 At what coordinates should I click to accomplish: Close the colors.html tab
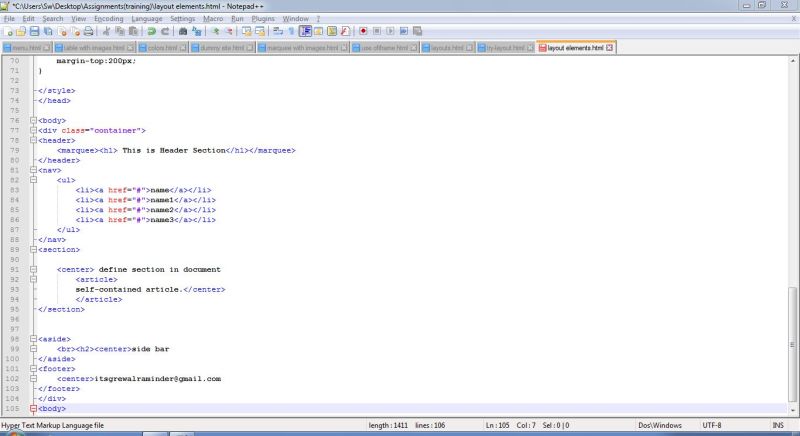coord(183,48)
